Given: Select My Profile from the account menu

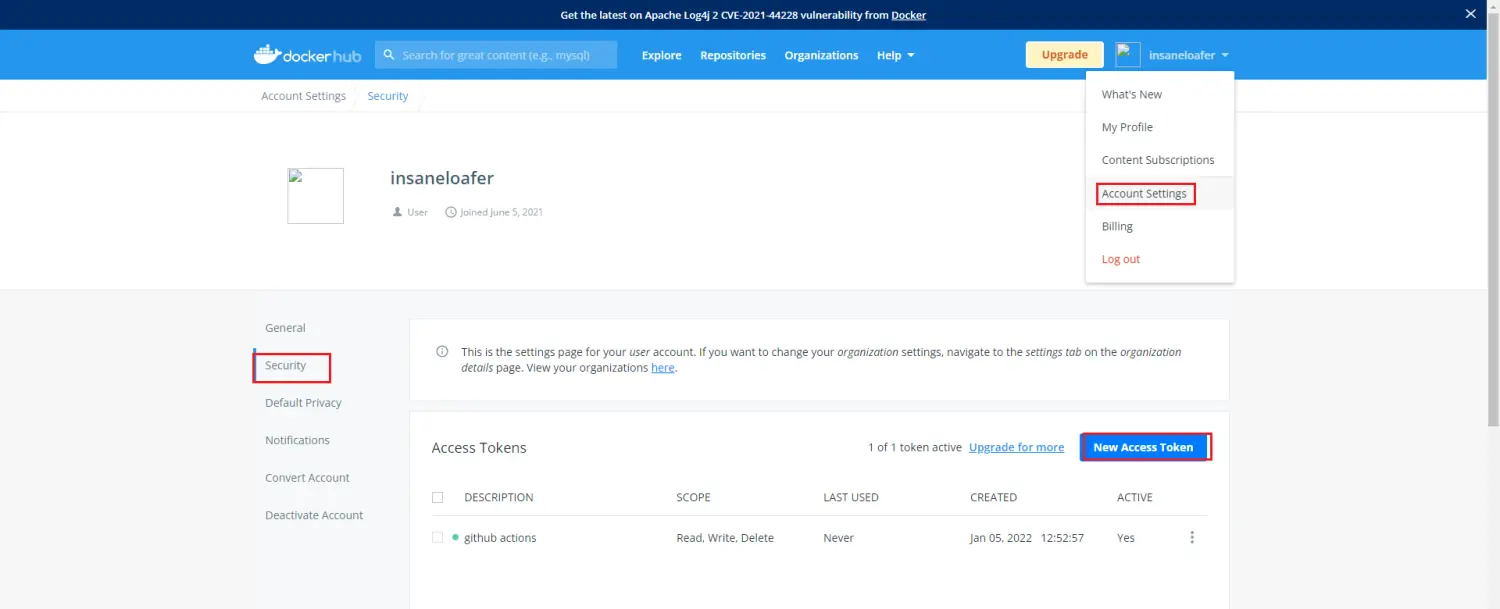Looking at the screenshot, I should pyautogui.click(x=1160, y=127).
